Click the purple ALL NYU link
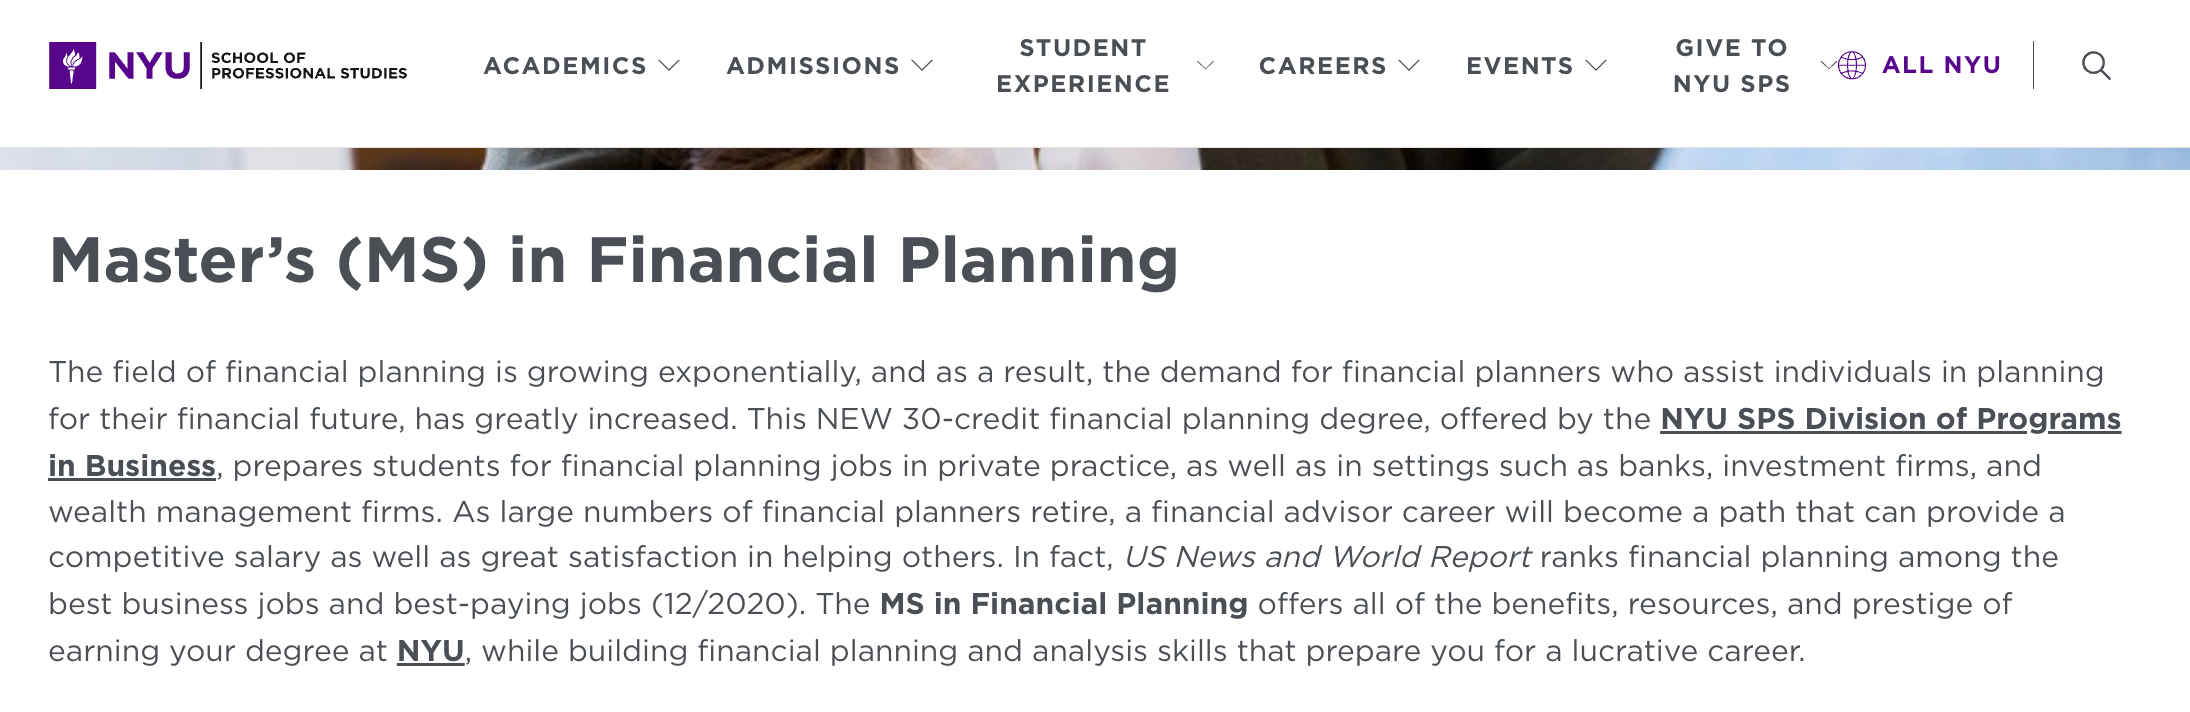 pyautogui.click(x=1941, y=66)
